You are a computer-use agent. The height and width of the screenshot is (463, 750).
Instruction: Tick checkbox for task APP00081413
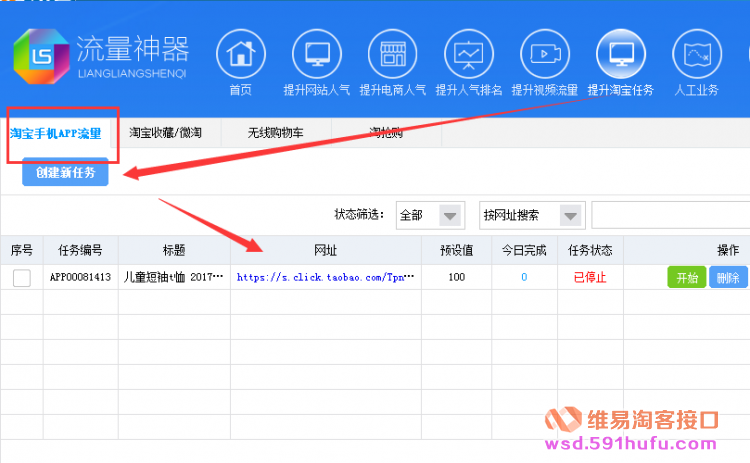click(22, 277)
